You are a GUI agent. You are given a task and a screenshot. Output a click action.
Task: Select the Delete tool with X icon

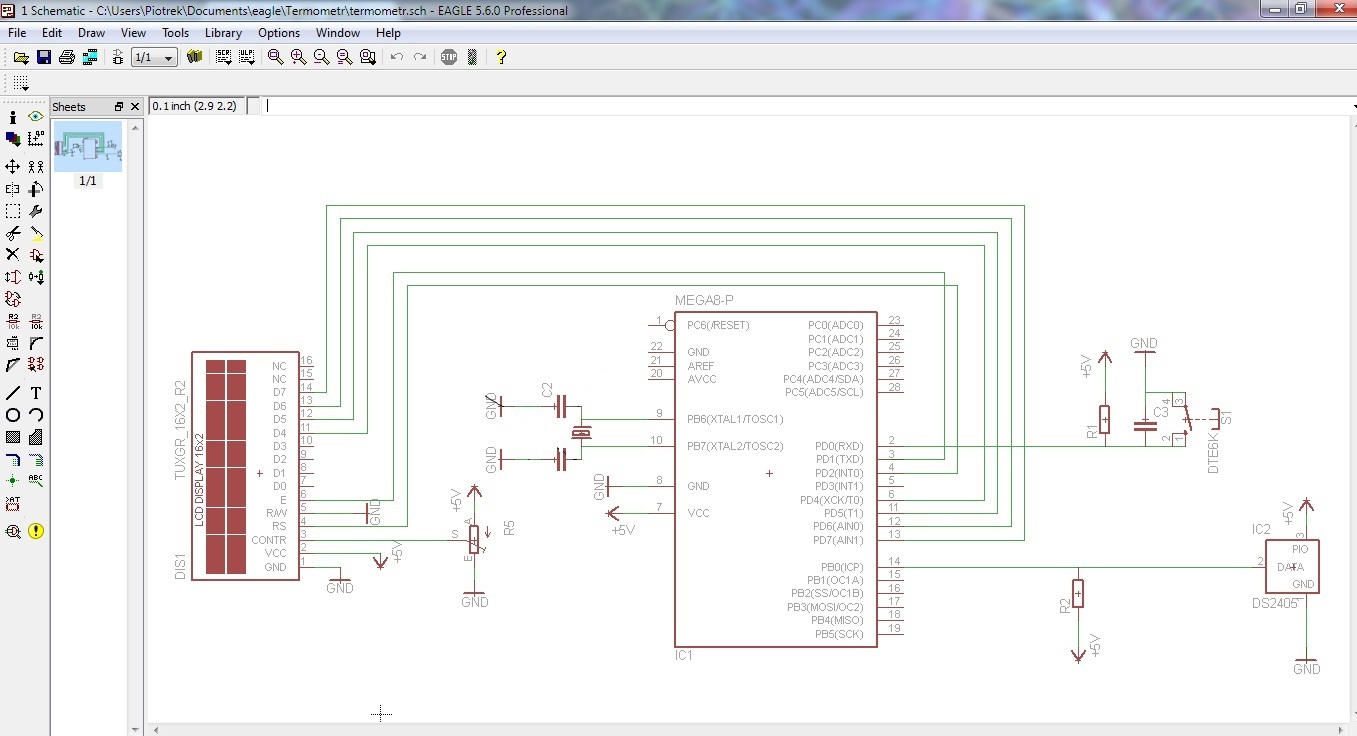pos(13,255)
